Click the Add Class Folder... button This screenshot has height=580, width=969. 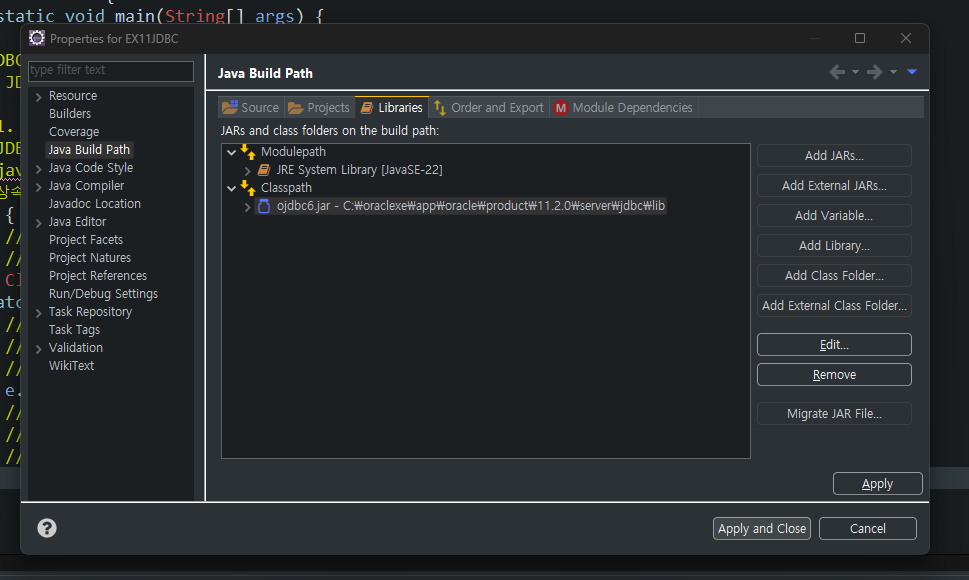pyautogui.click(x=834, y=275)
